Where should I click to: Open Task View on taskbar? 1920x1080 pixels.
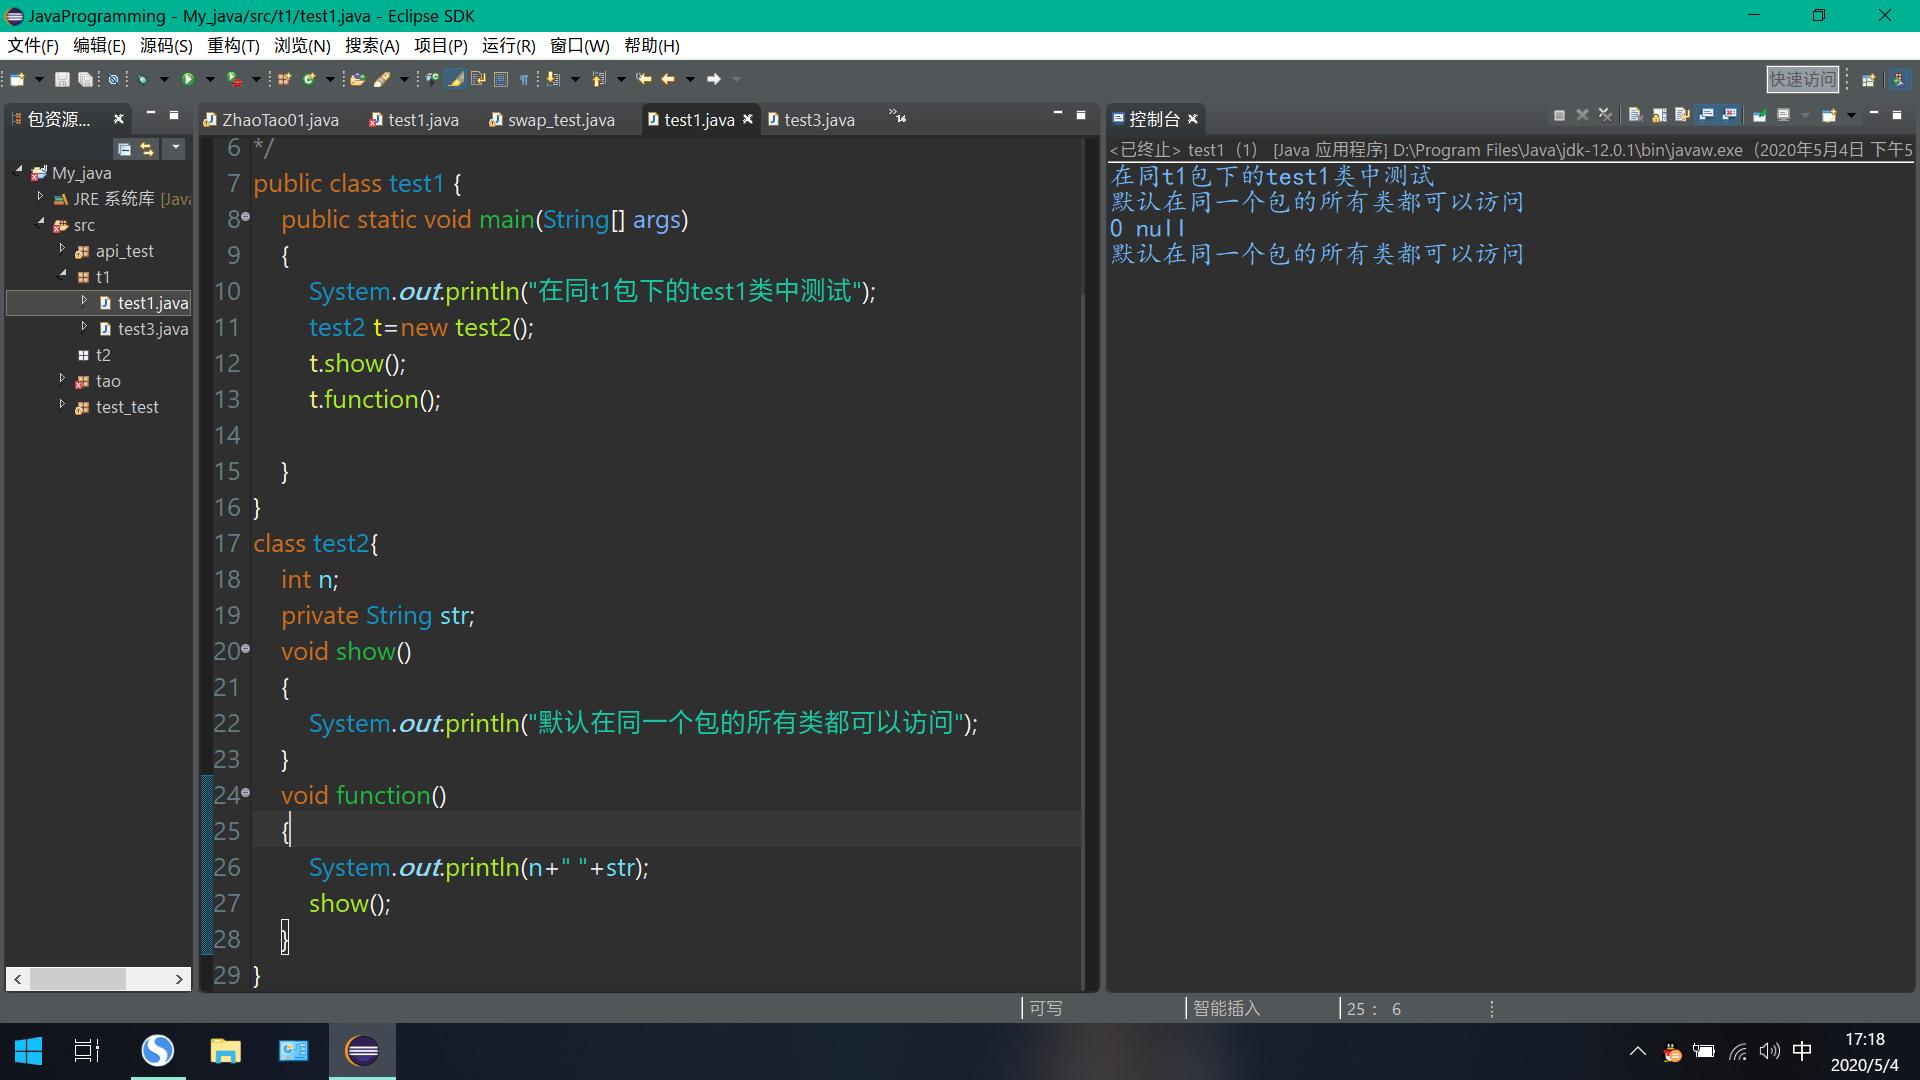pos(87,1051)
